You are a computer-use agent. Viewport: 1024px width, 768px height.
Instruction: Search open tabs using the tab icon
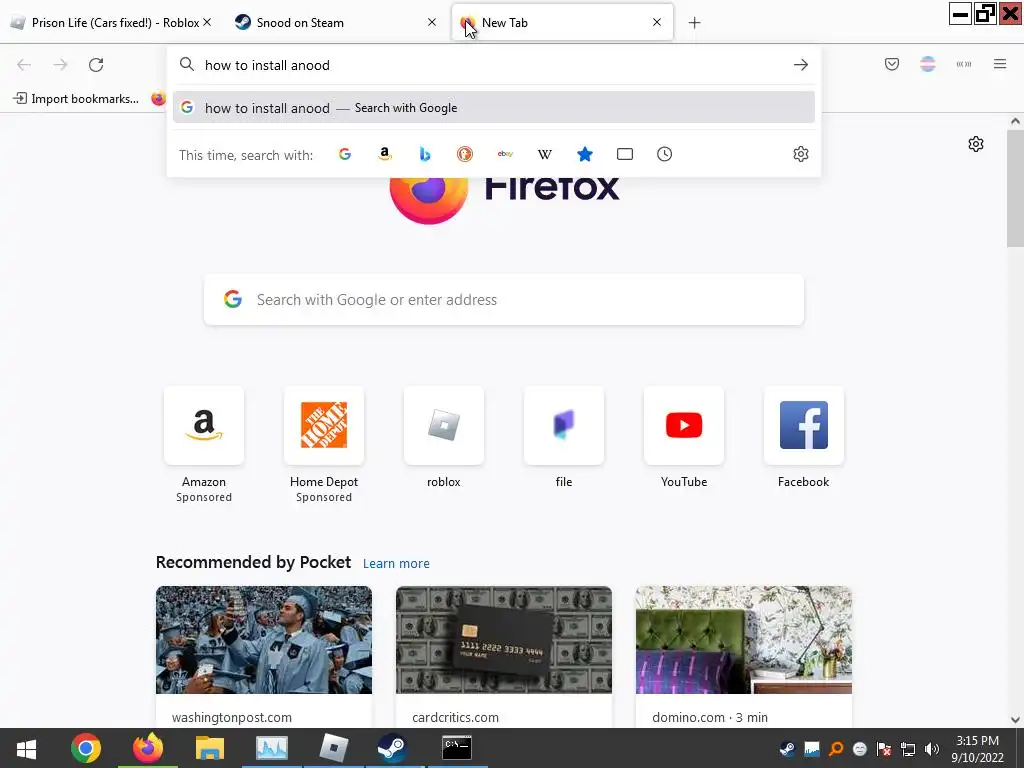[x=625, y=154]
